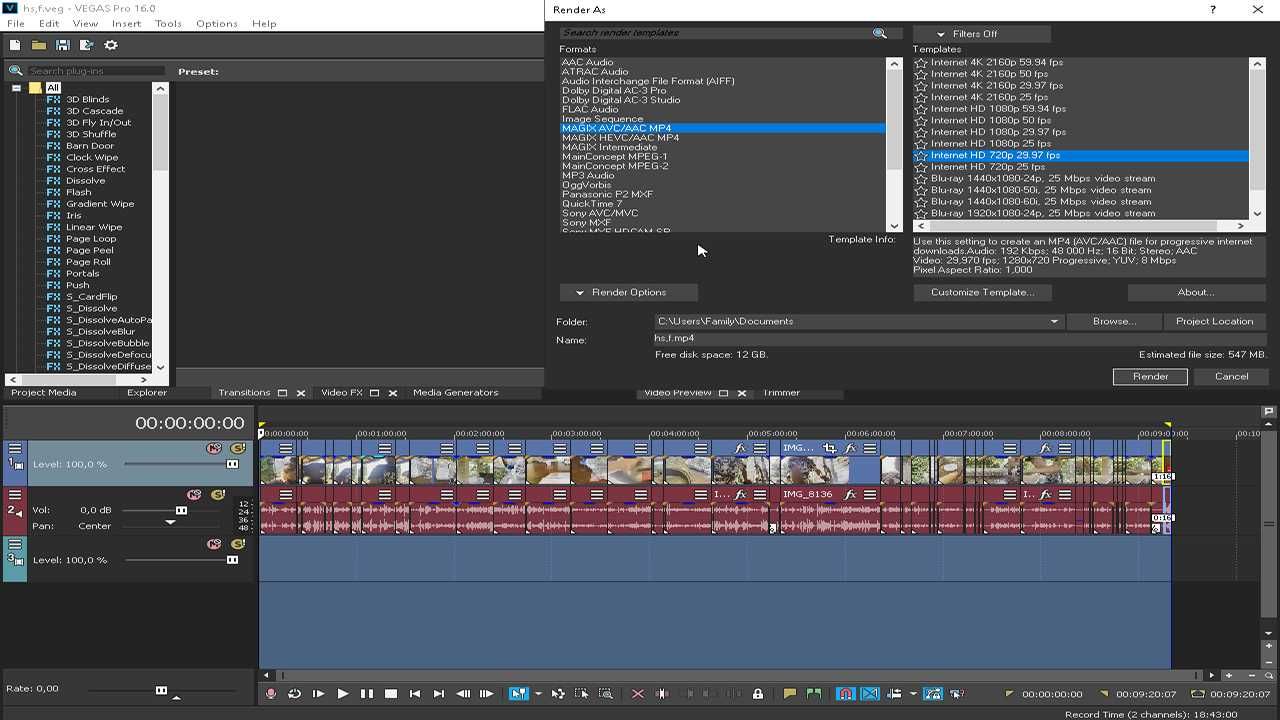1280x720 pixels.
Task: Insert a marker with yellow flag icon
Action: point(790,694)
